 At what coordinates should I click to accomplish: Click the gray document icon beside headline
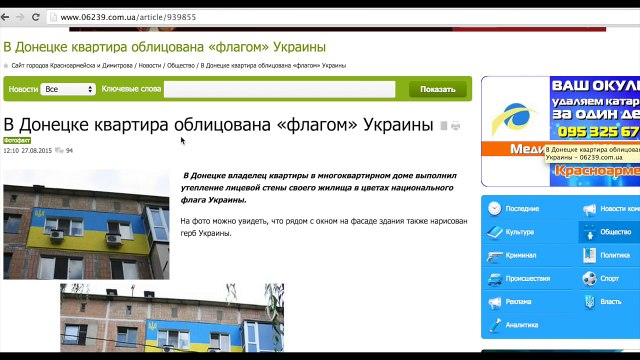pyautogui.click(x=444, y=126)
